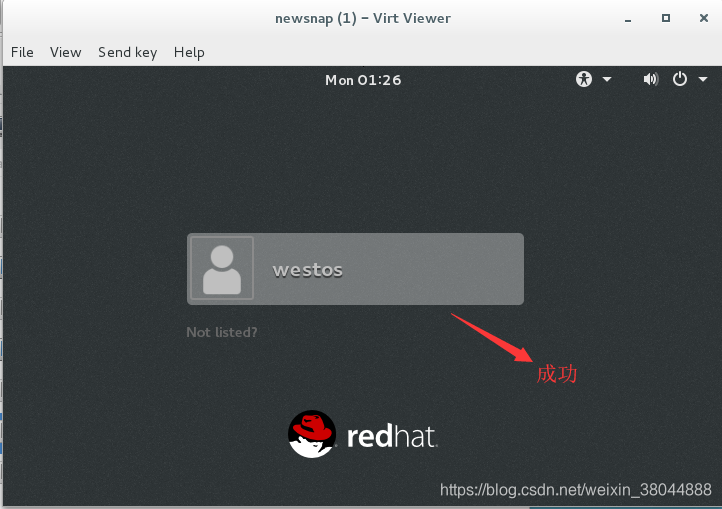The width and height of the screenshot is (722, 509).
Task: Expand the system menu arrow beside power icon
Action: tap(703, 79)
